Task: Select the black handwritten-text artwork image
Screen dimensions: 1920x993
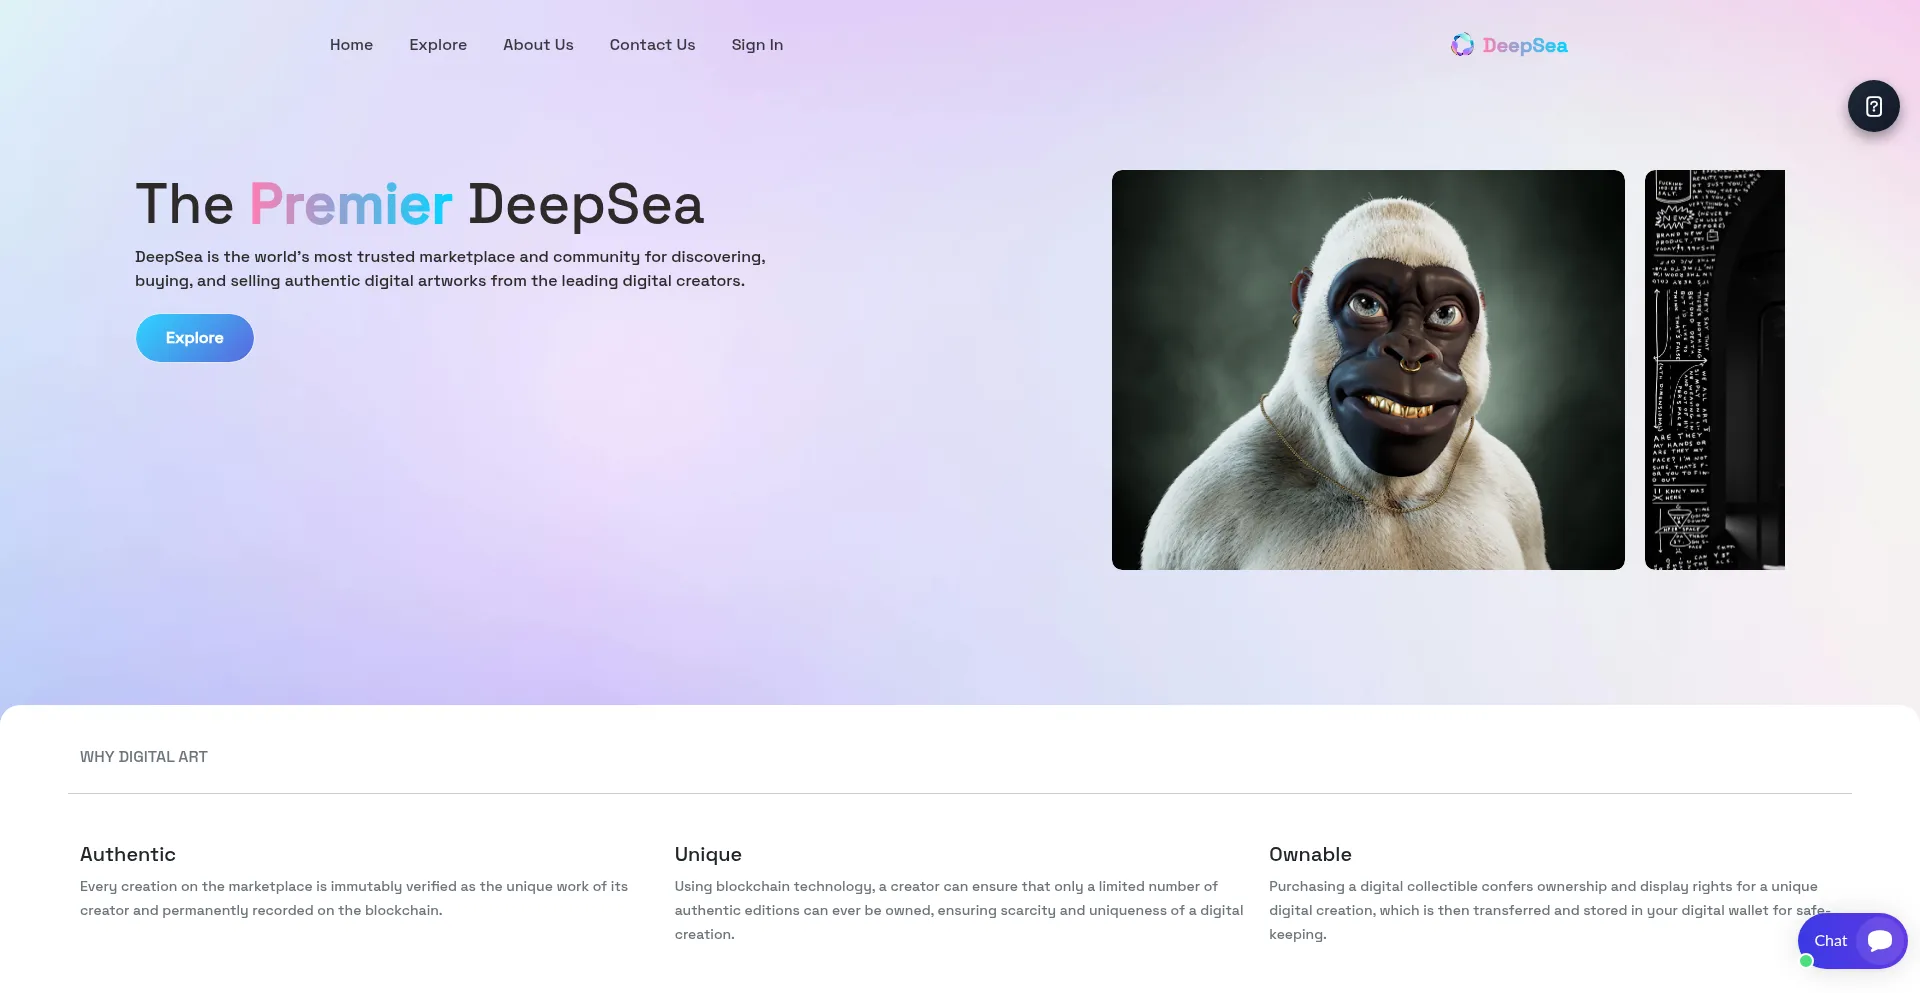Action: pos(1715,370)
